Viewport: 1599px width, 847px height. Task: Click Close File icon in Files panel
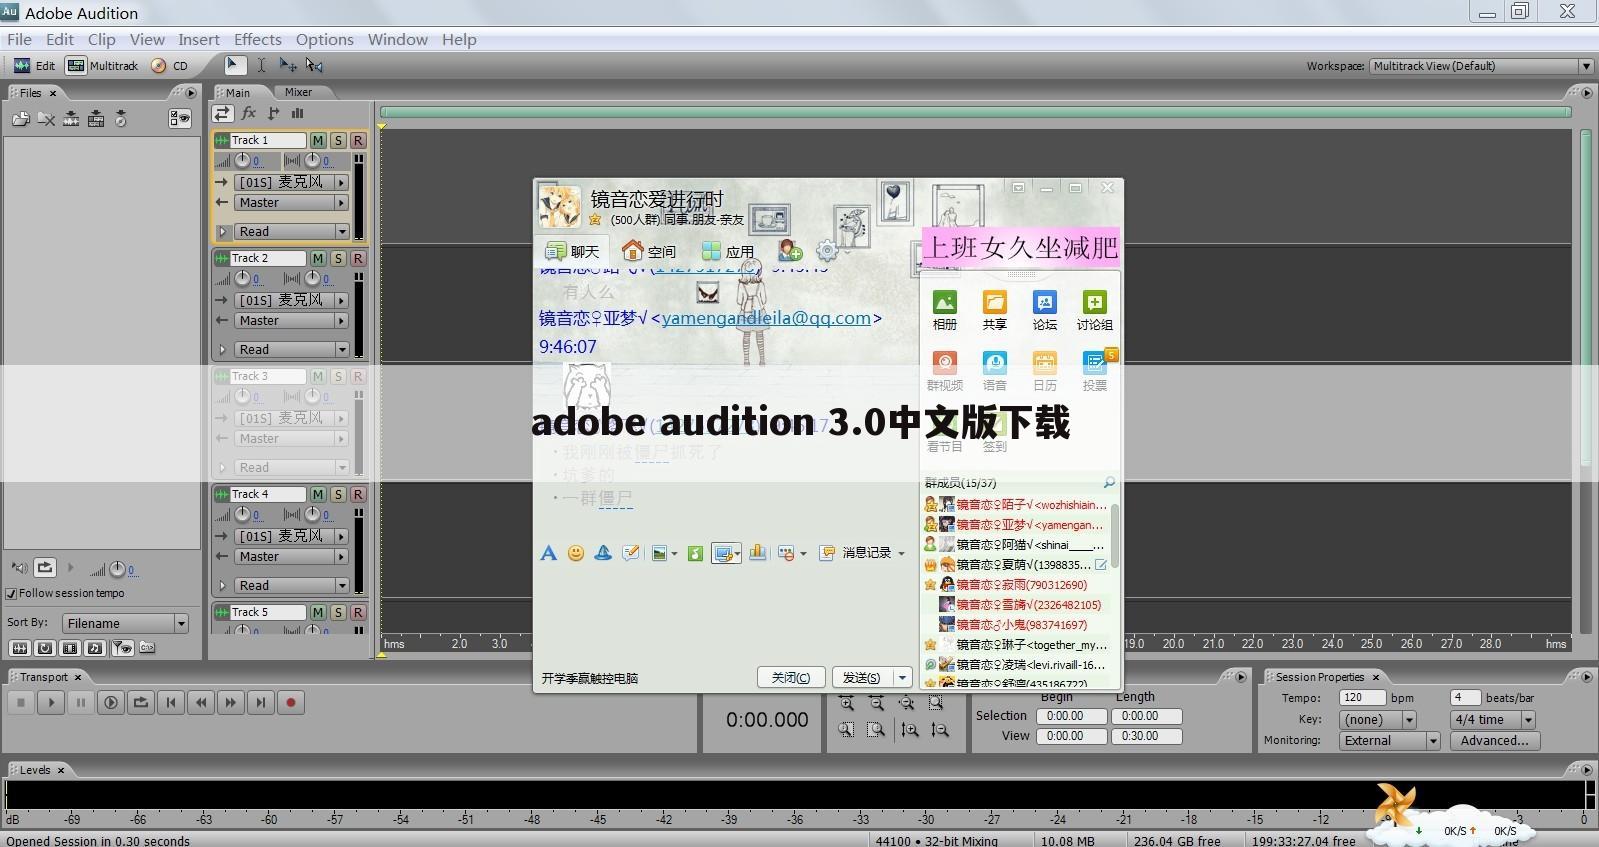46,119
